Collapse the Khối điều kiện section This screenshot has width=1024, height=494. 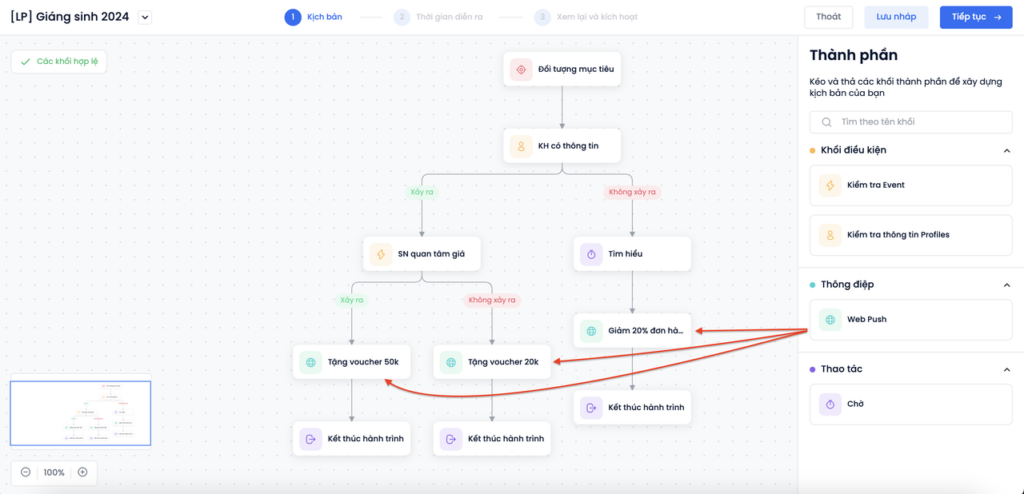pyautogui.click(x=1006, y=150)
